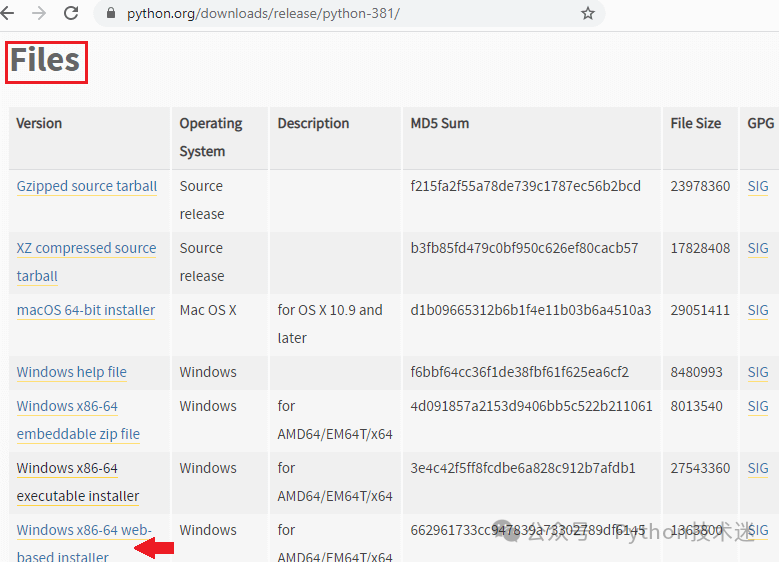Click the Description column header

[x=313, y=123]
